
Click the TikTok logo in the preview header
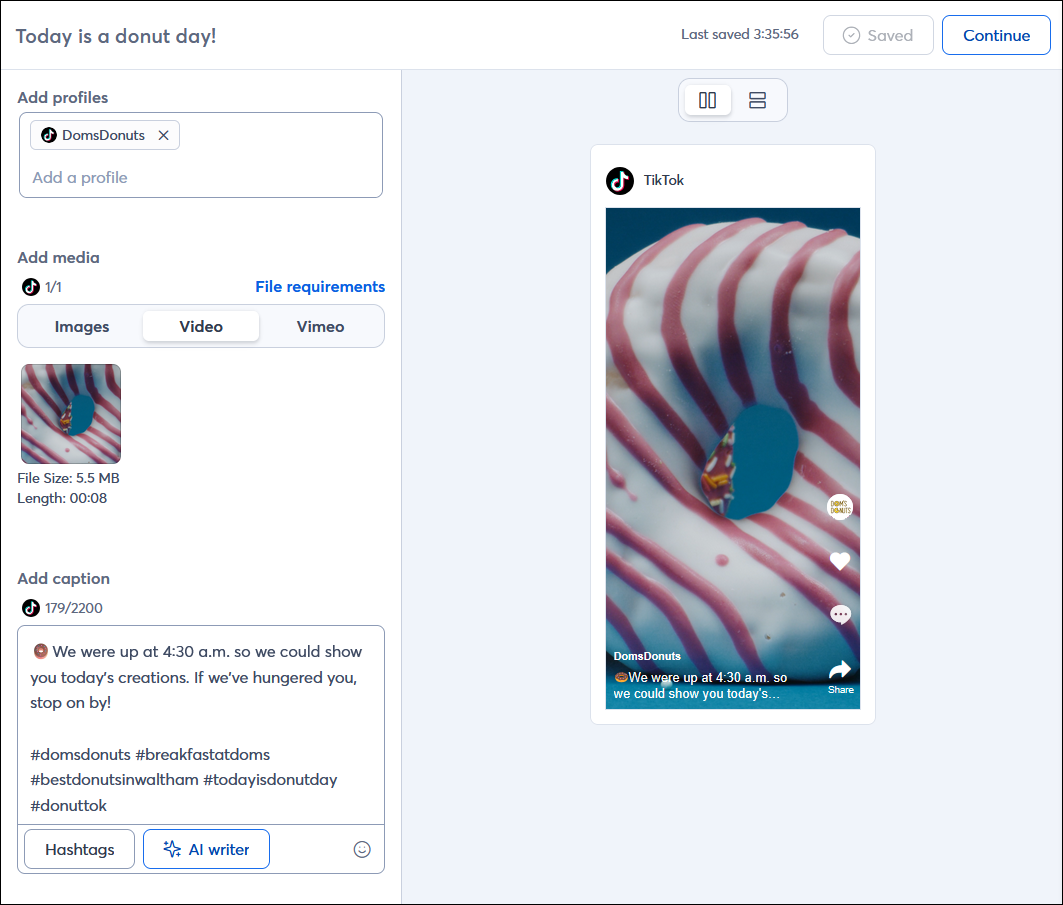pos(620,181)
